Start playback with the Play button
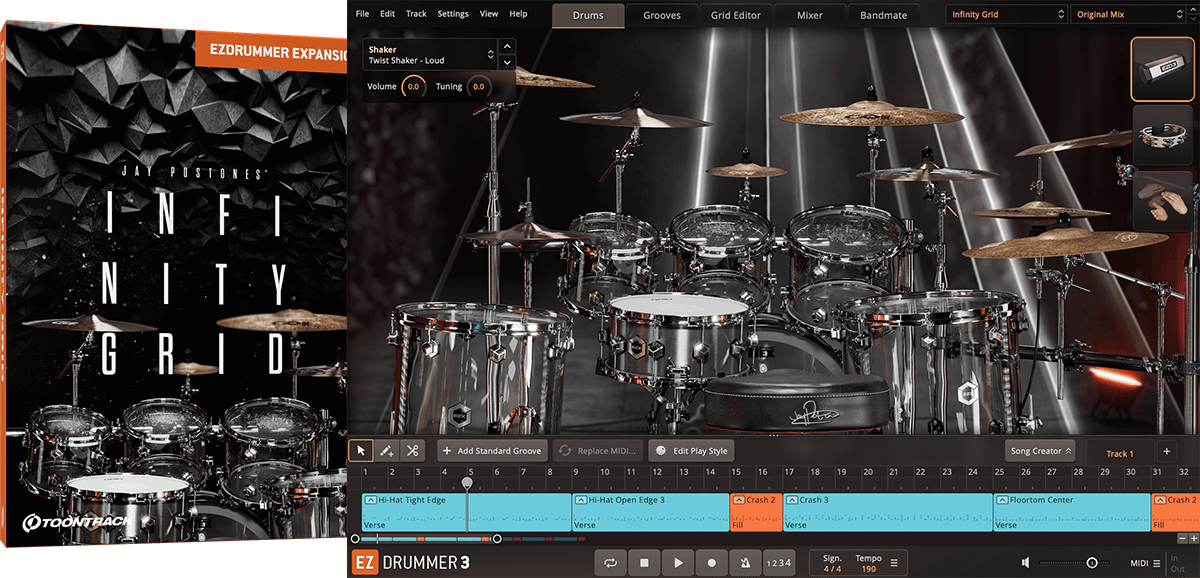 tap(678, 563)
